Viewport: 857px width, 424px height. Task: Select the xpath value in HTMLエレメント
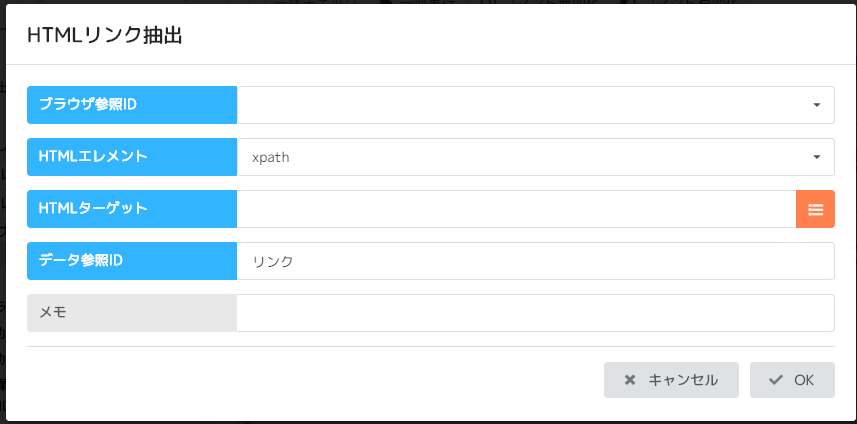tap(271, 157)
